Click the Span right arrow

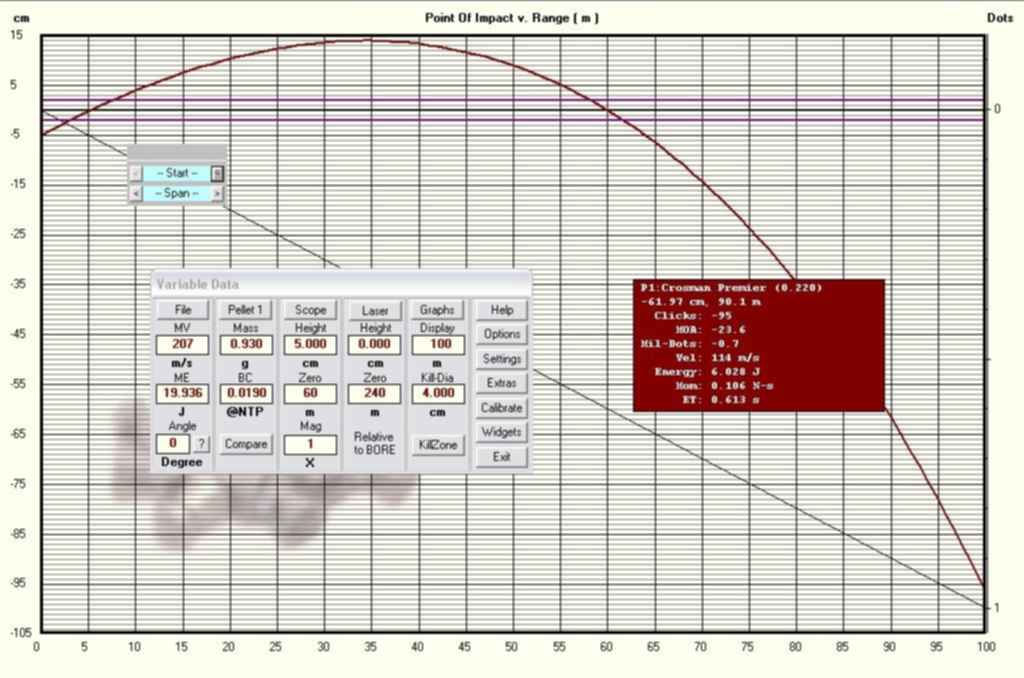[x=217, y=193]
